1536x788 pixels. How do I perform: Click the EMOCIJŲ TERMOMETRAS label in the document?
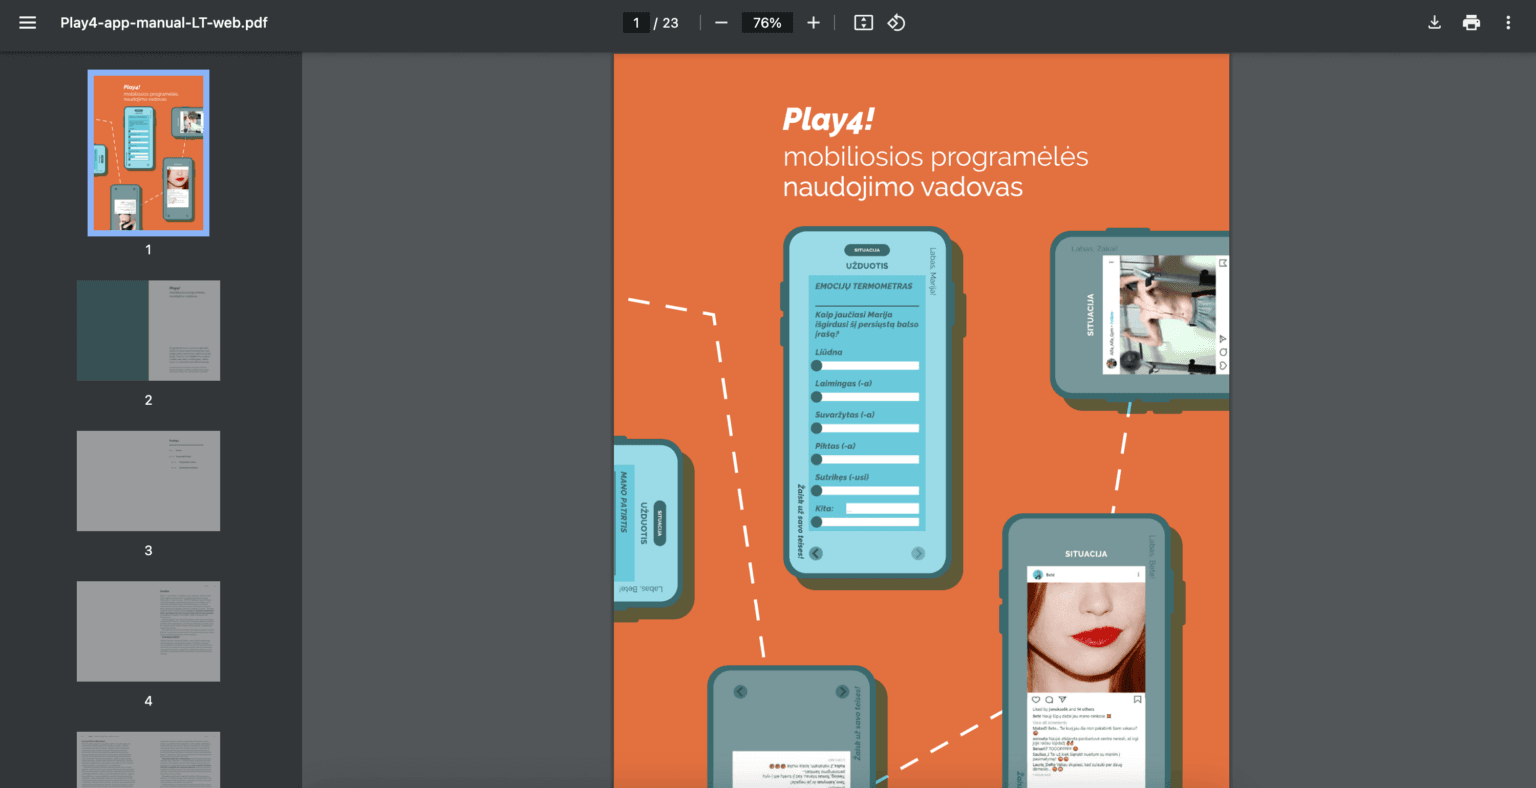coord(864,286)
